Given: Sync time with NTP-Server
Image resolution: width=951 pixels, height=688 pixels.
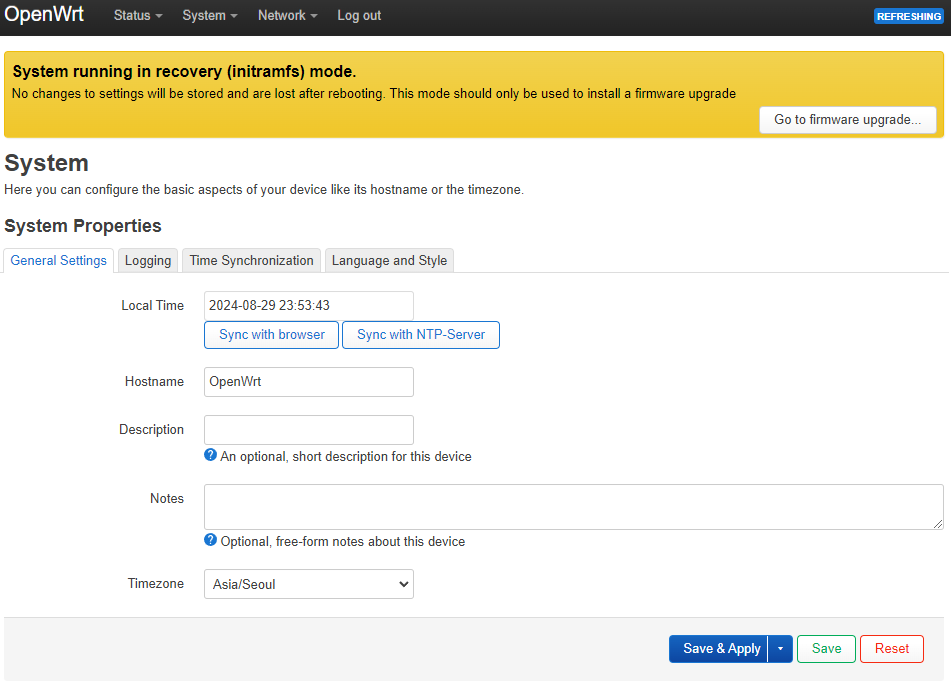Looking at the screenshot, I should (x=421, y=335).
